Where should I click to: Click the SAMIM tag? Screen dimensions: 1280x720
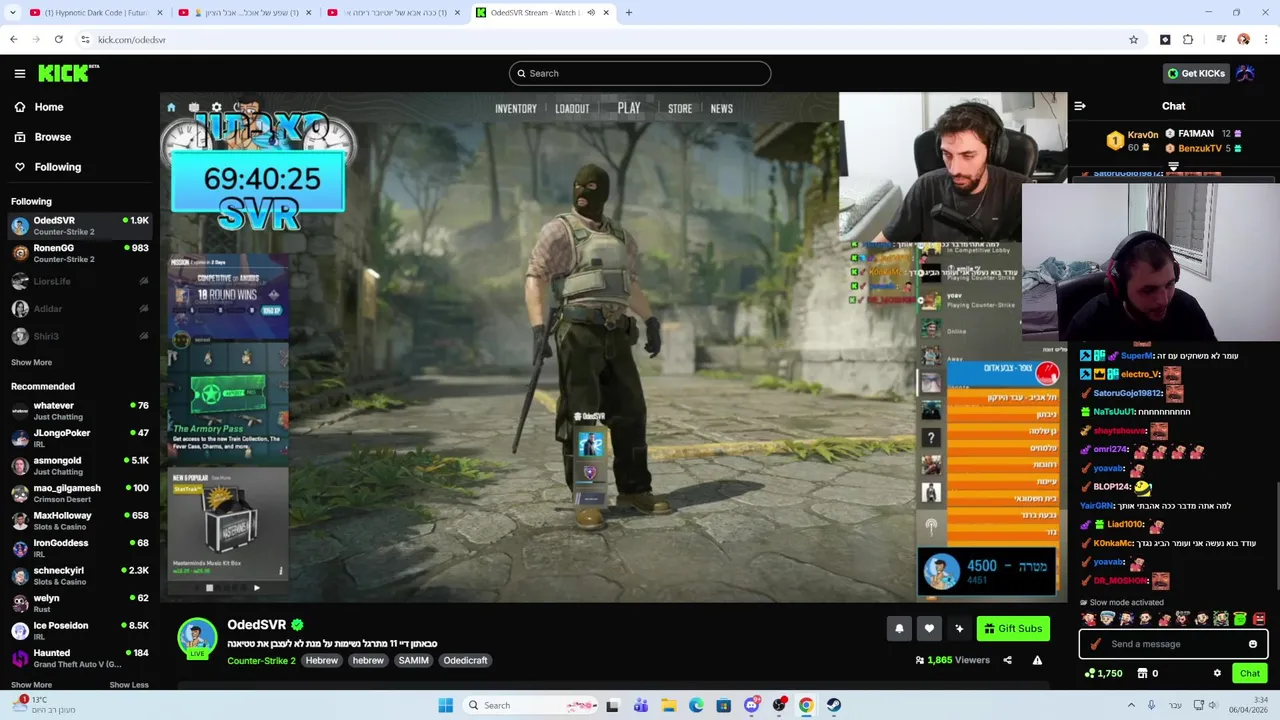[x=413, y=660]
